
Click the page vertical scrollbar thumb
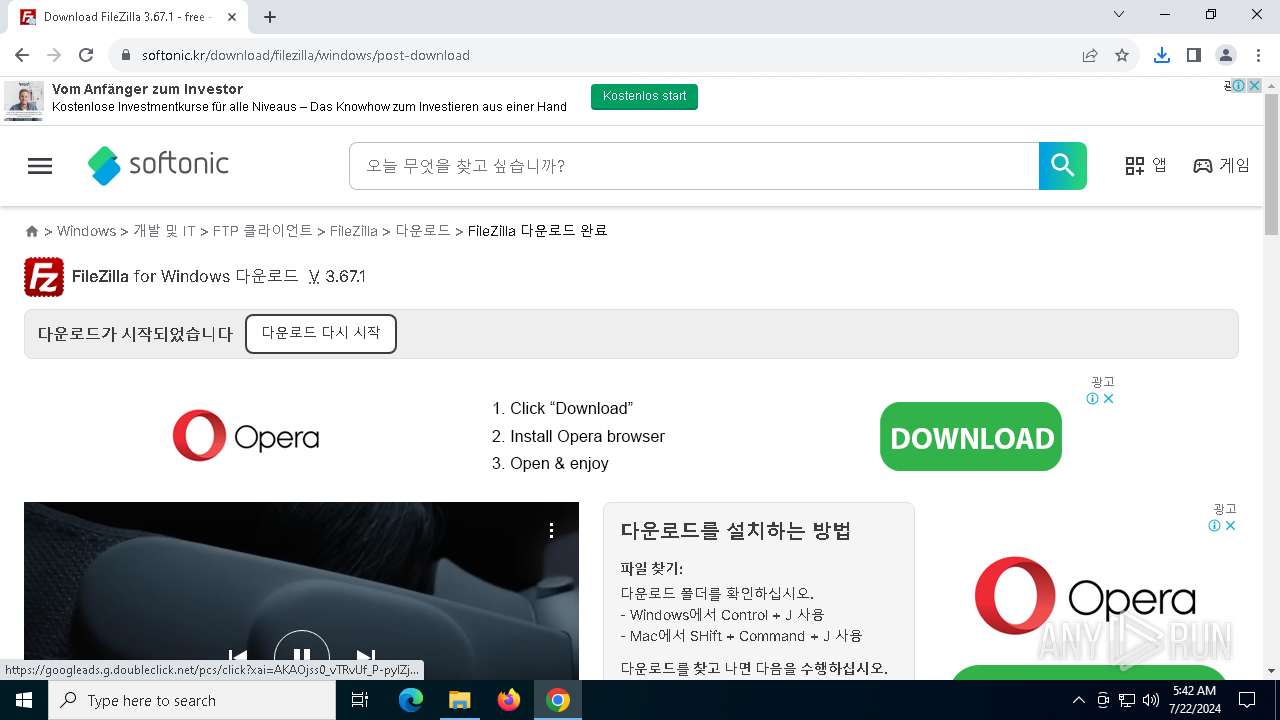click(x=1272, y=165)
